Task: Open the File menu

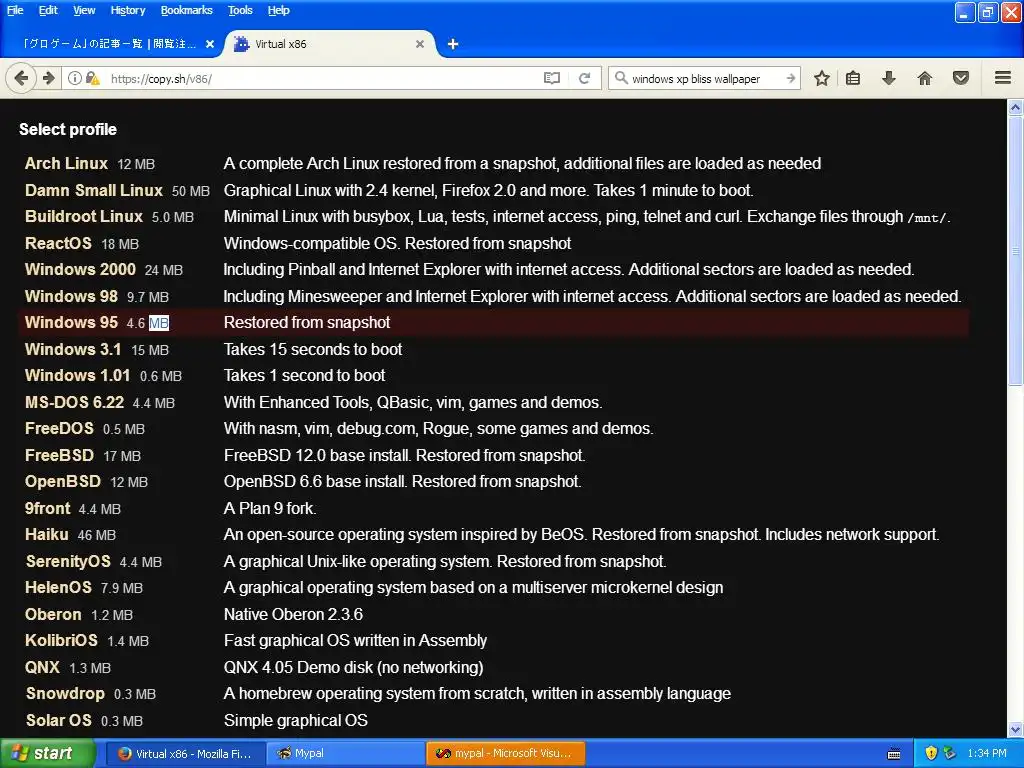Action: point(14,10)
